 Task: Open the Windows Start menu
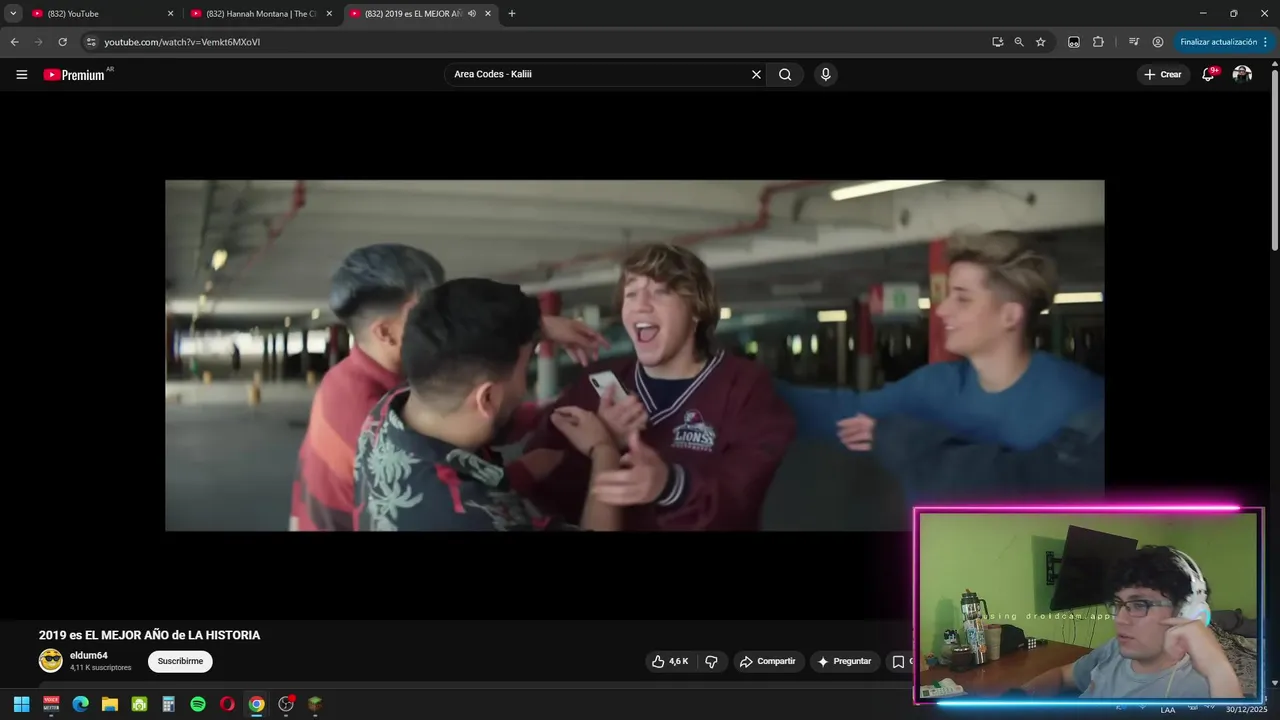pyautogui.click(x=21, y=704)
